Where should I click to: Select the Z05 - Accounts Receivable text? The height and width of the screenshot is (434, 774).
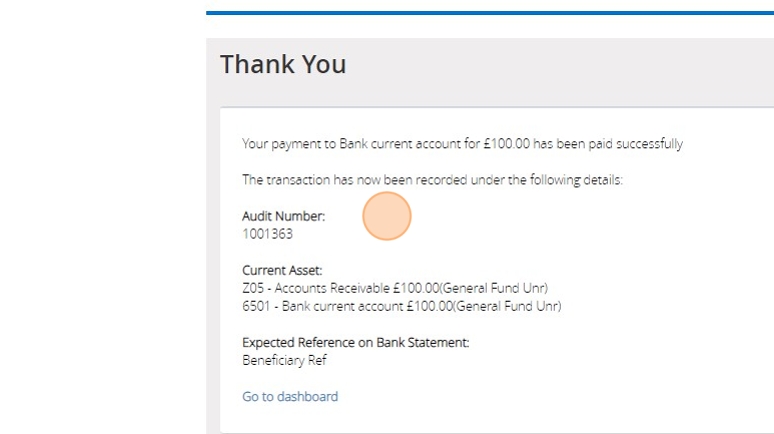pos(321,288)
